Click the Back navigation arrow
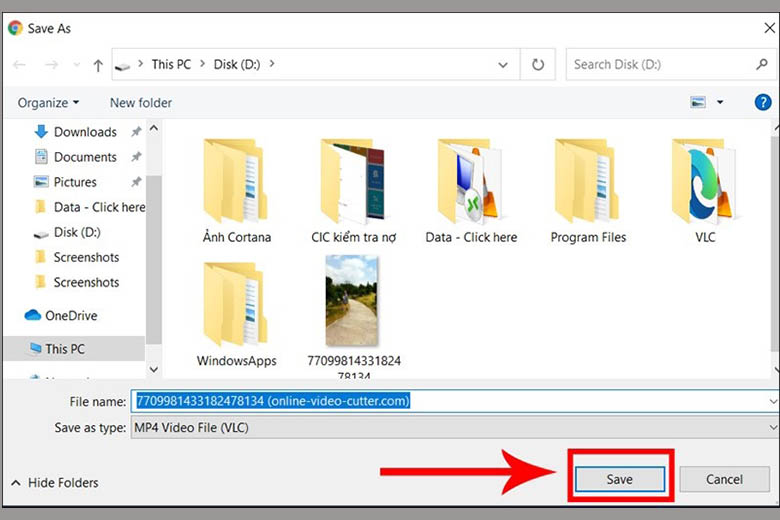Viewport: 780px width, 520px height. click(19, 64)
